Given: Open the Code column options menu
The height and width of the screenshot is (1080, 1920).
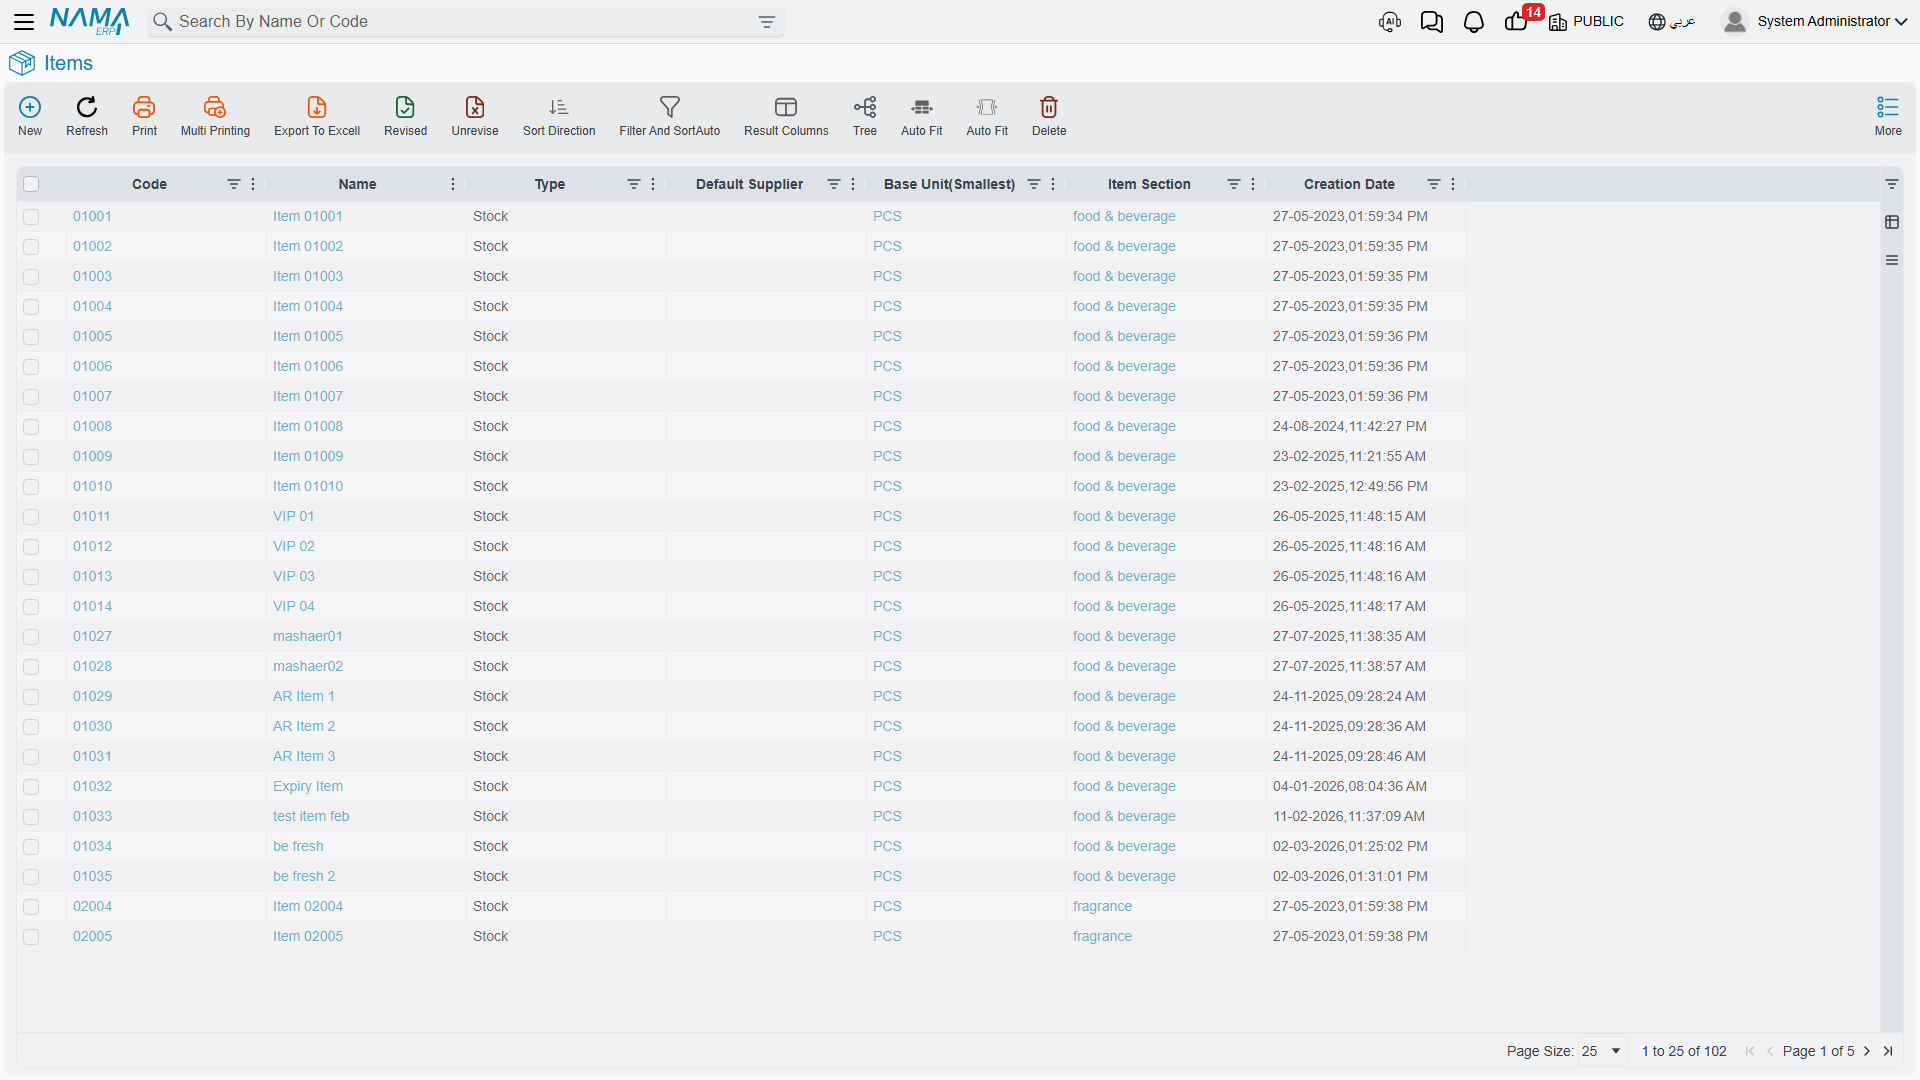Looking at the screenshot, I should click(x=253, y=184).
